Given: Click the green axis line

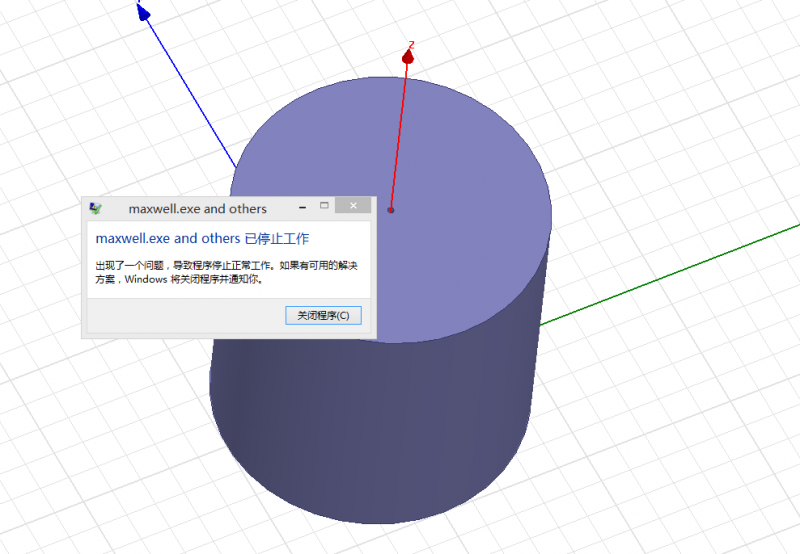Looking at the screenshot, I should pos(670,274).
